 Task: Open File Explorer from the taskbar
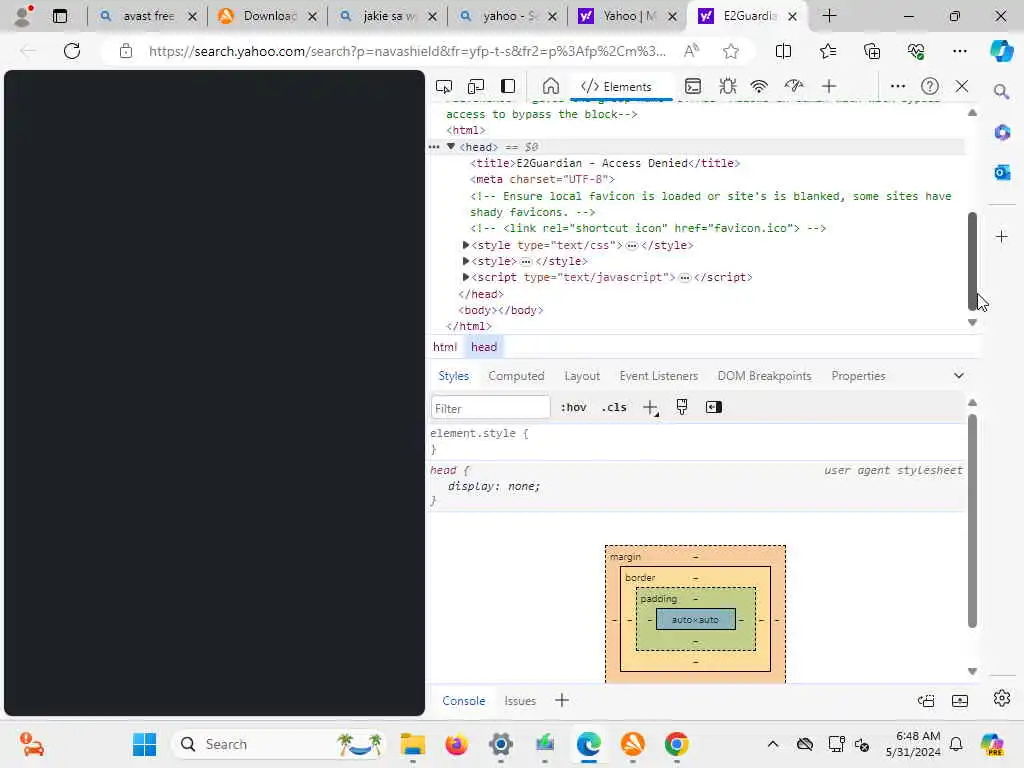(413, 744)
